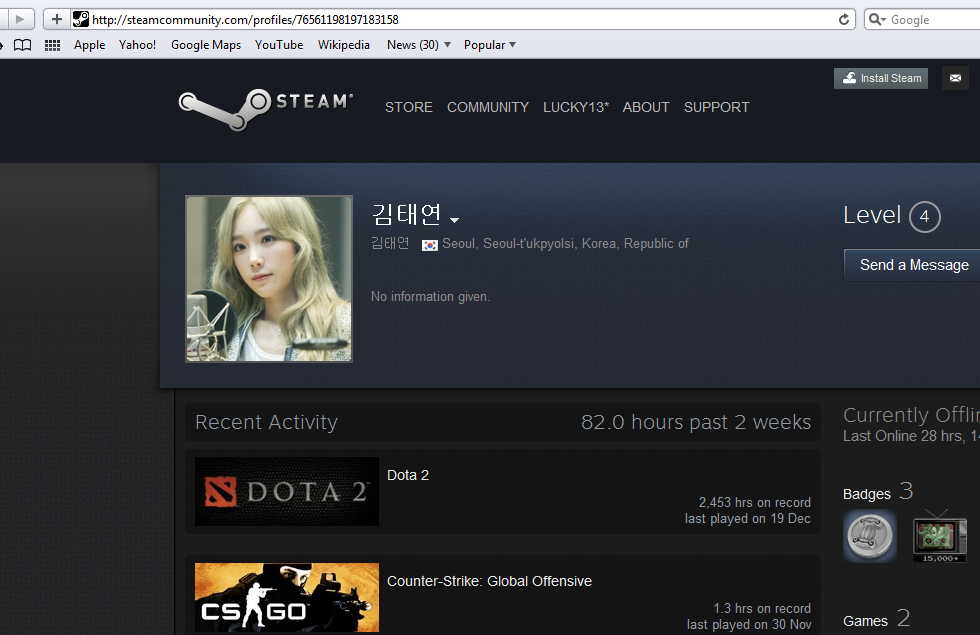The width and height of the screenshot is (980, 635).
Task: Expand the News (30) bookmarks folder
Action: tap(418, 45)
